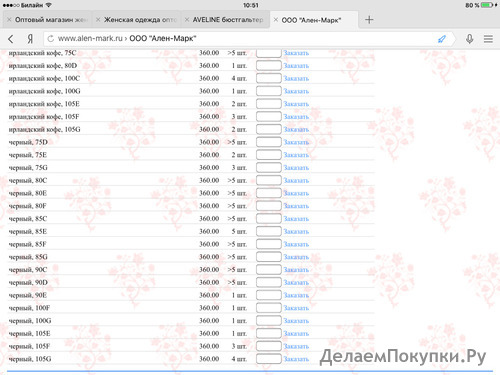The width and height of the screenshot is (500, 375).
Task: Open a new tab with the plus icon
Action: (369, 20)
